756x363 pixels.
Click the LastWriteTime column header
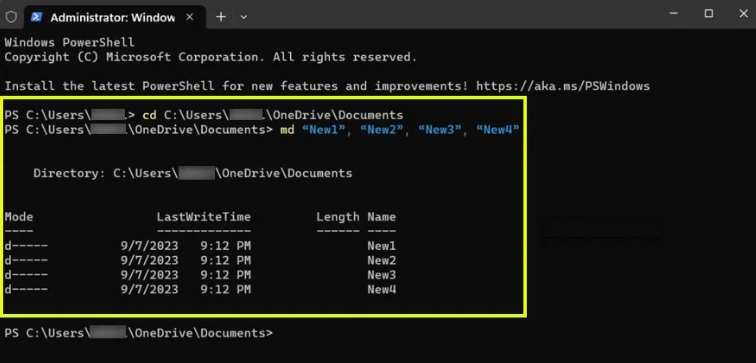coord(203,217)
